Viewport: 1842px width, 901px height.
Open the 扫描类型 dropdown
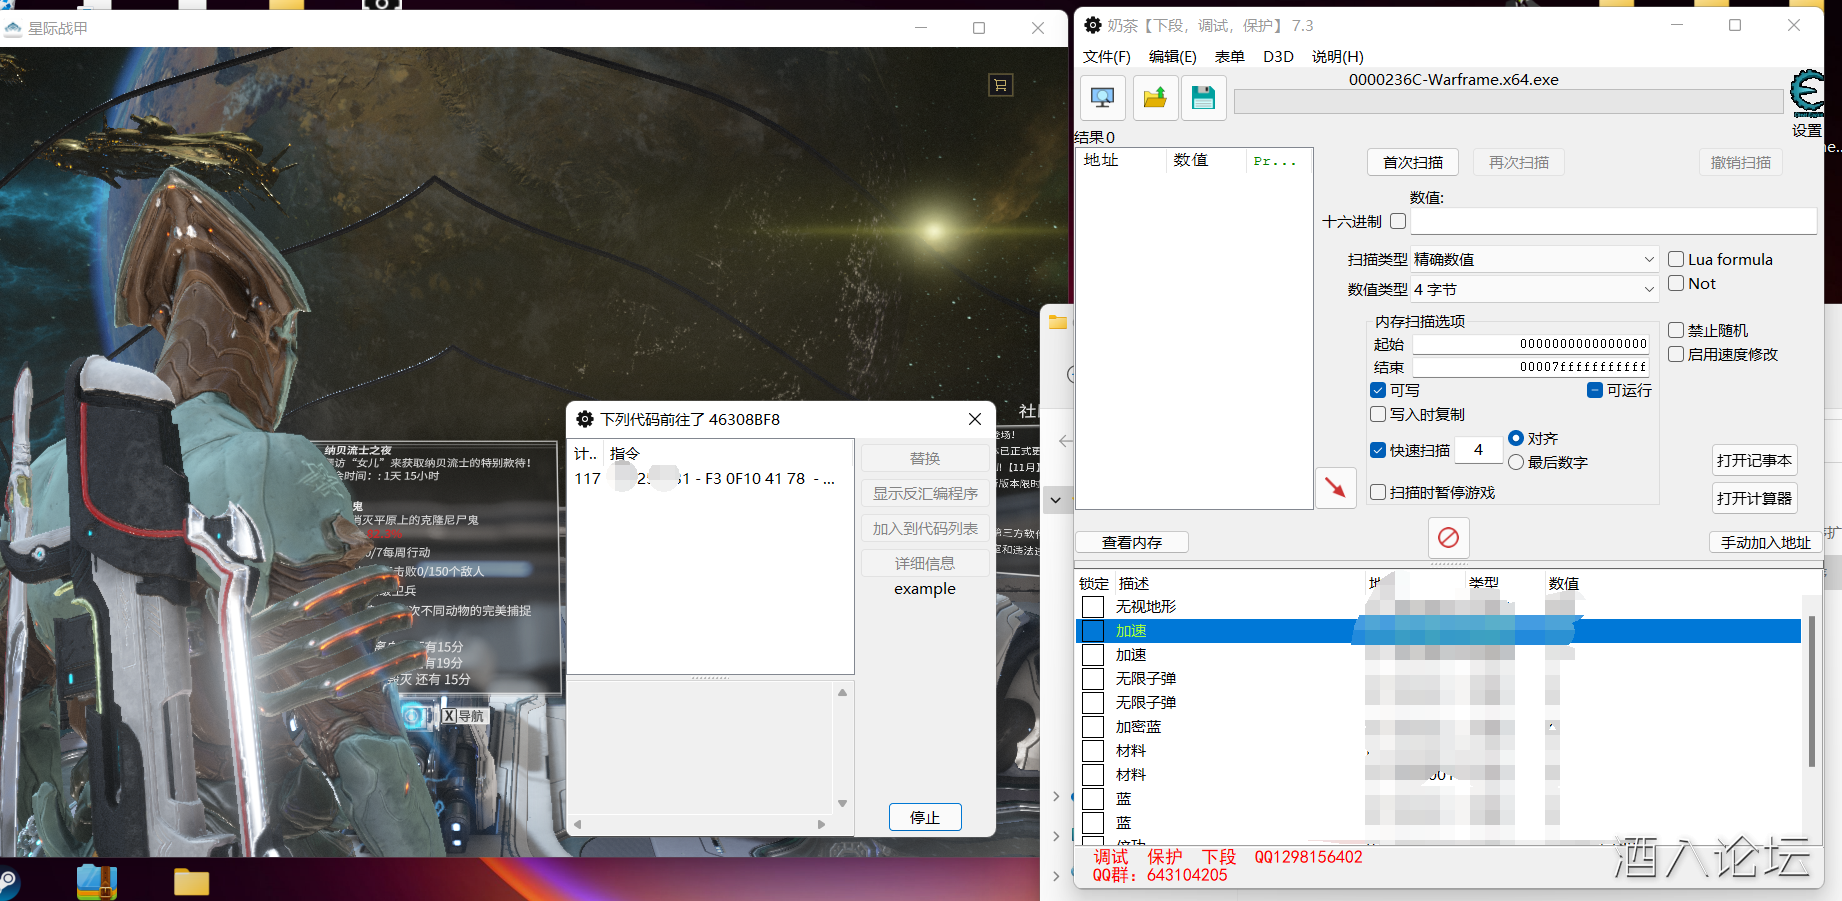(x=1535, y=259)
